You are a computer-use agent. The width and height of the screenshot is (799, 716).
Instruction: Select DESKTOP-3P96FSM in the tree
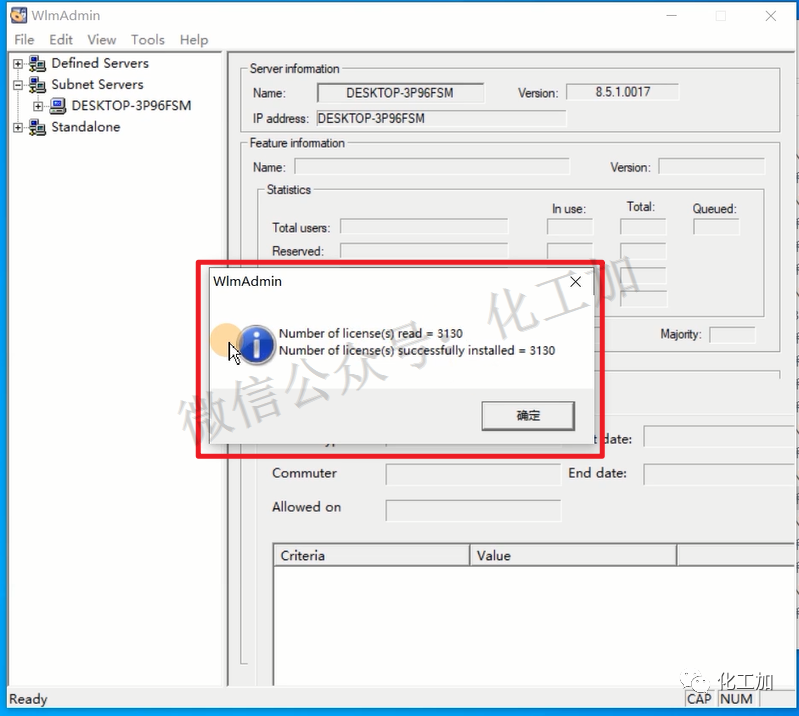131,105
